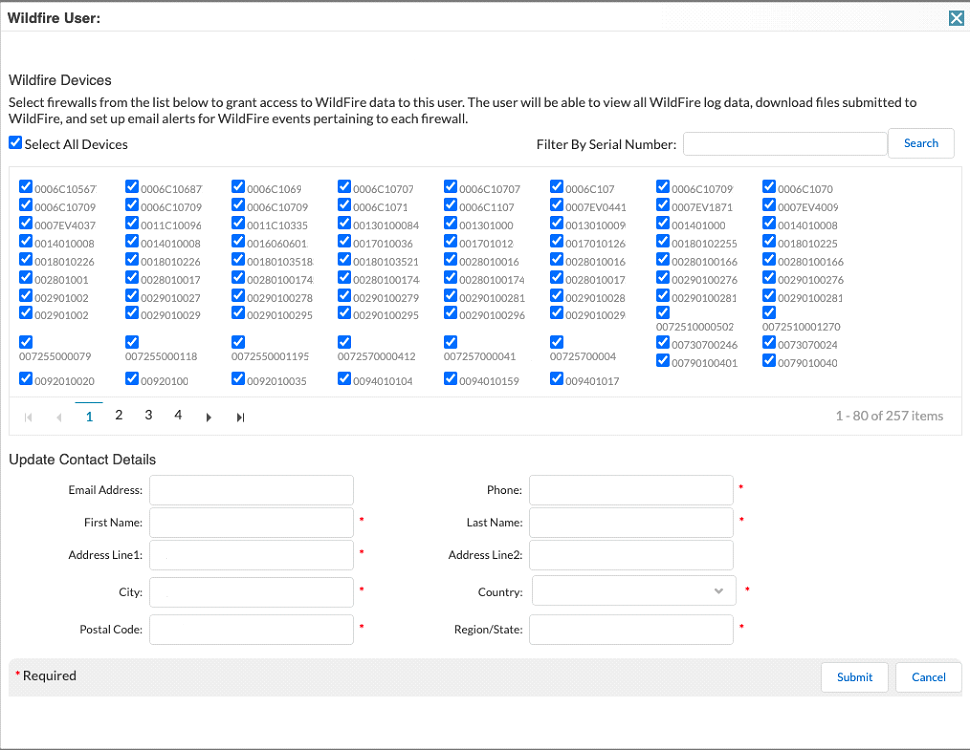Submit the contact details form
The height and width of the screenshot is (750, 970).
(854, 677)
